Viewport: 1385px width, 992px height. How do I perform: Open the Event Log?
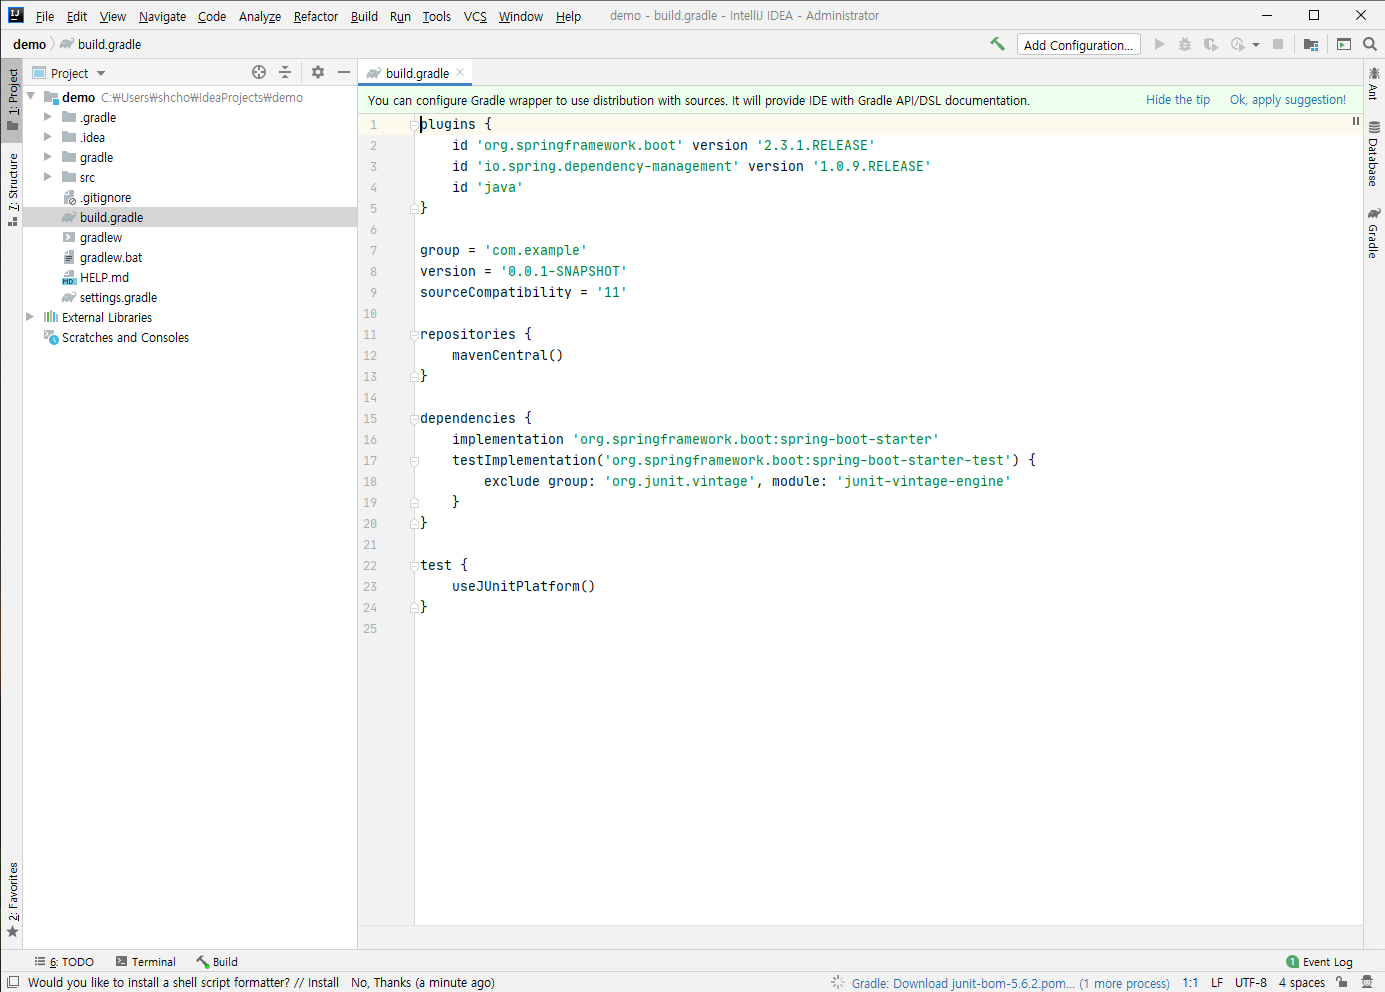point(1319,962)
